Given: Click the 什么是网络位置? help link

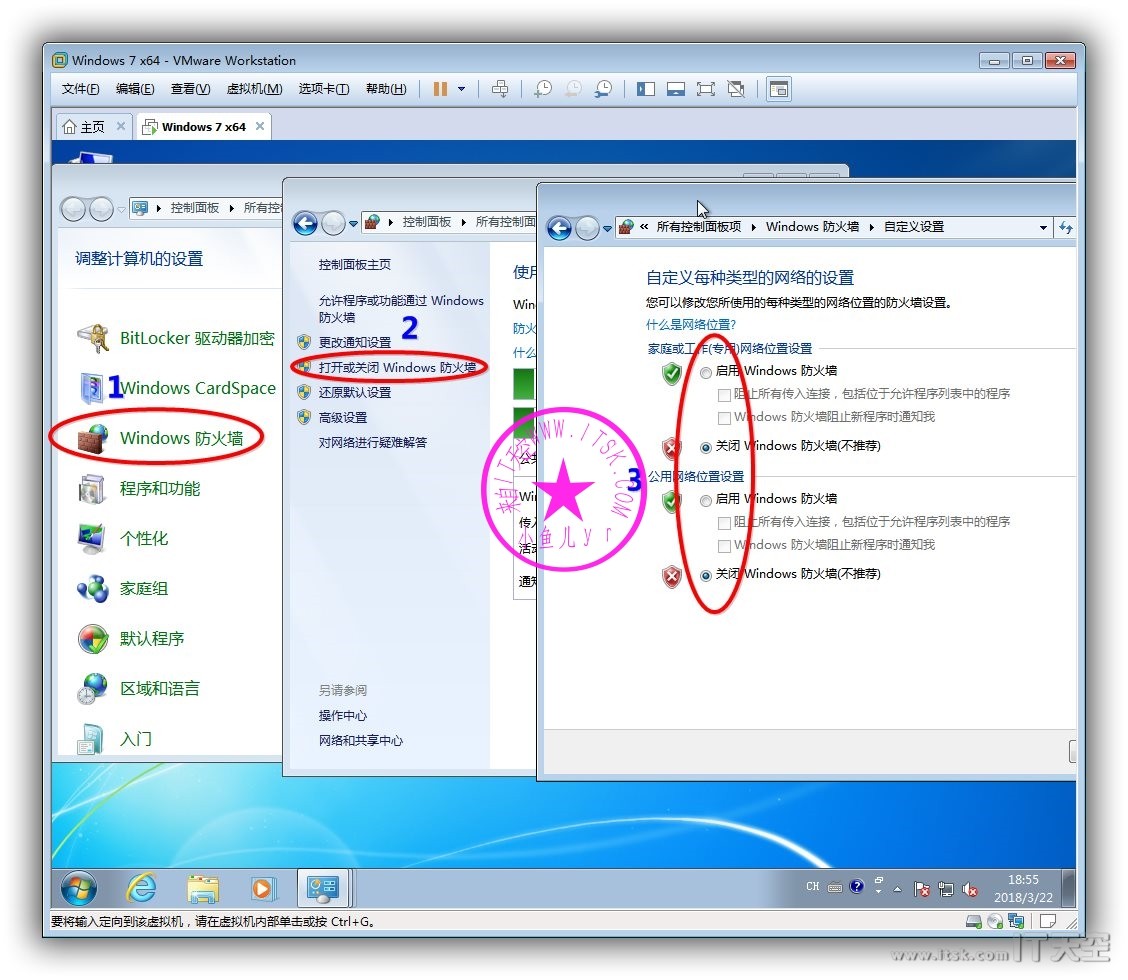Looking at the screenshot, I should 691,325.
